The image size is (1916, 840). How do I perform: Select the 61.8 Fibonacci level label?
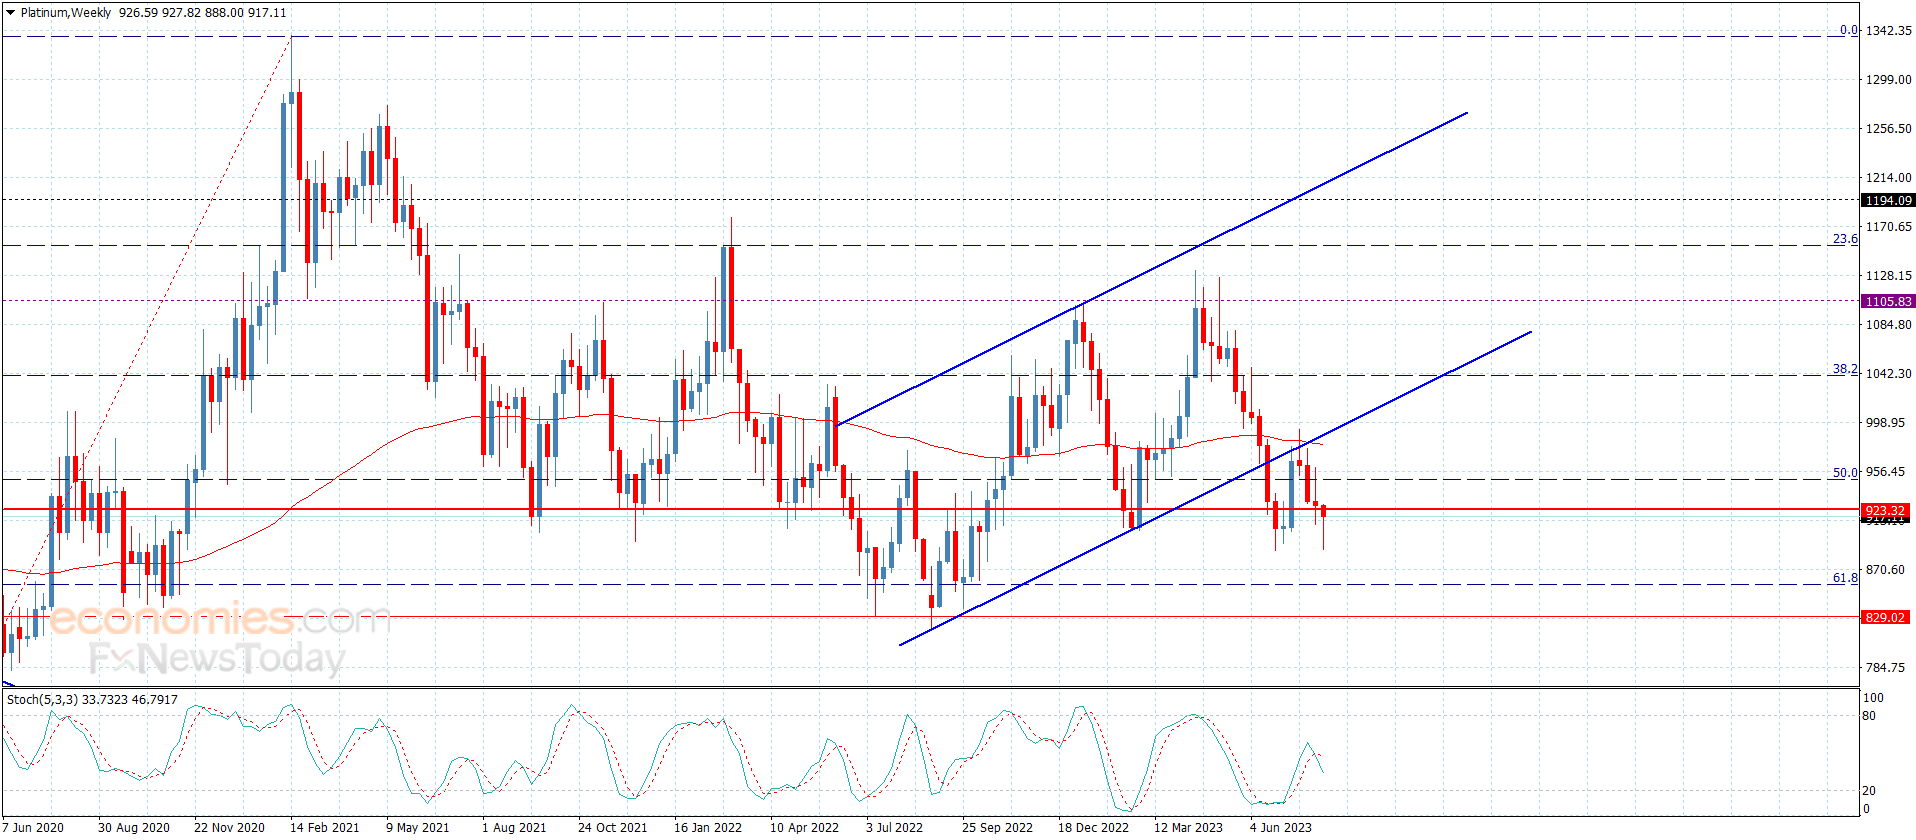1845,578
